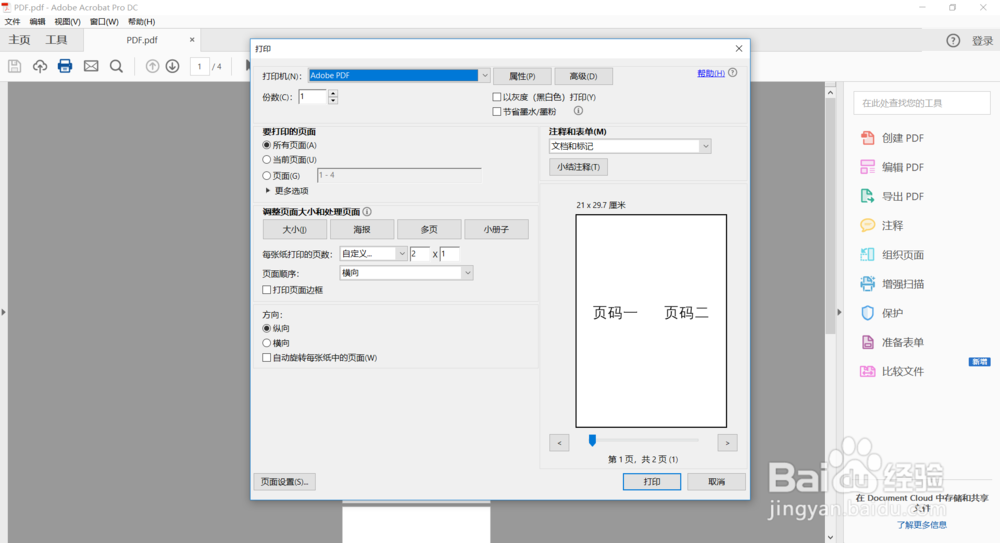Click the 高级(D) button
This screenshot has width=1000, height=543.
[584, 76]
